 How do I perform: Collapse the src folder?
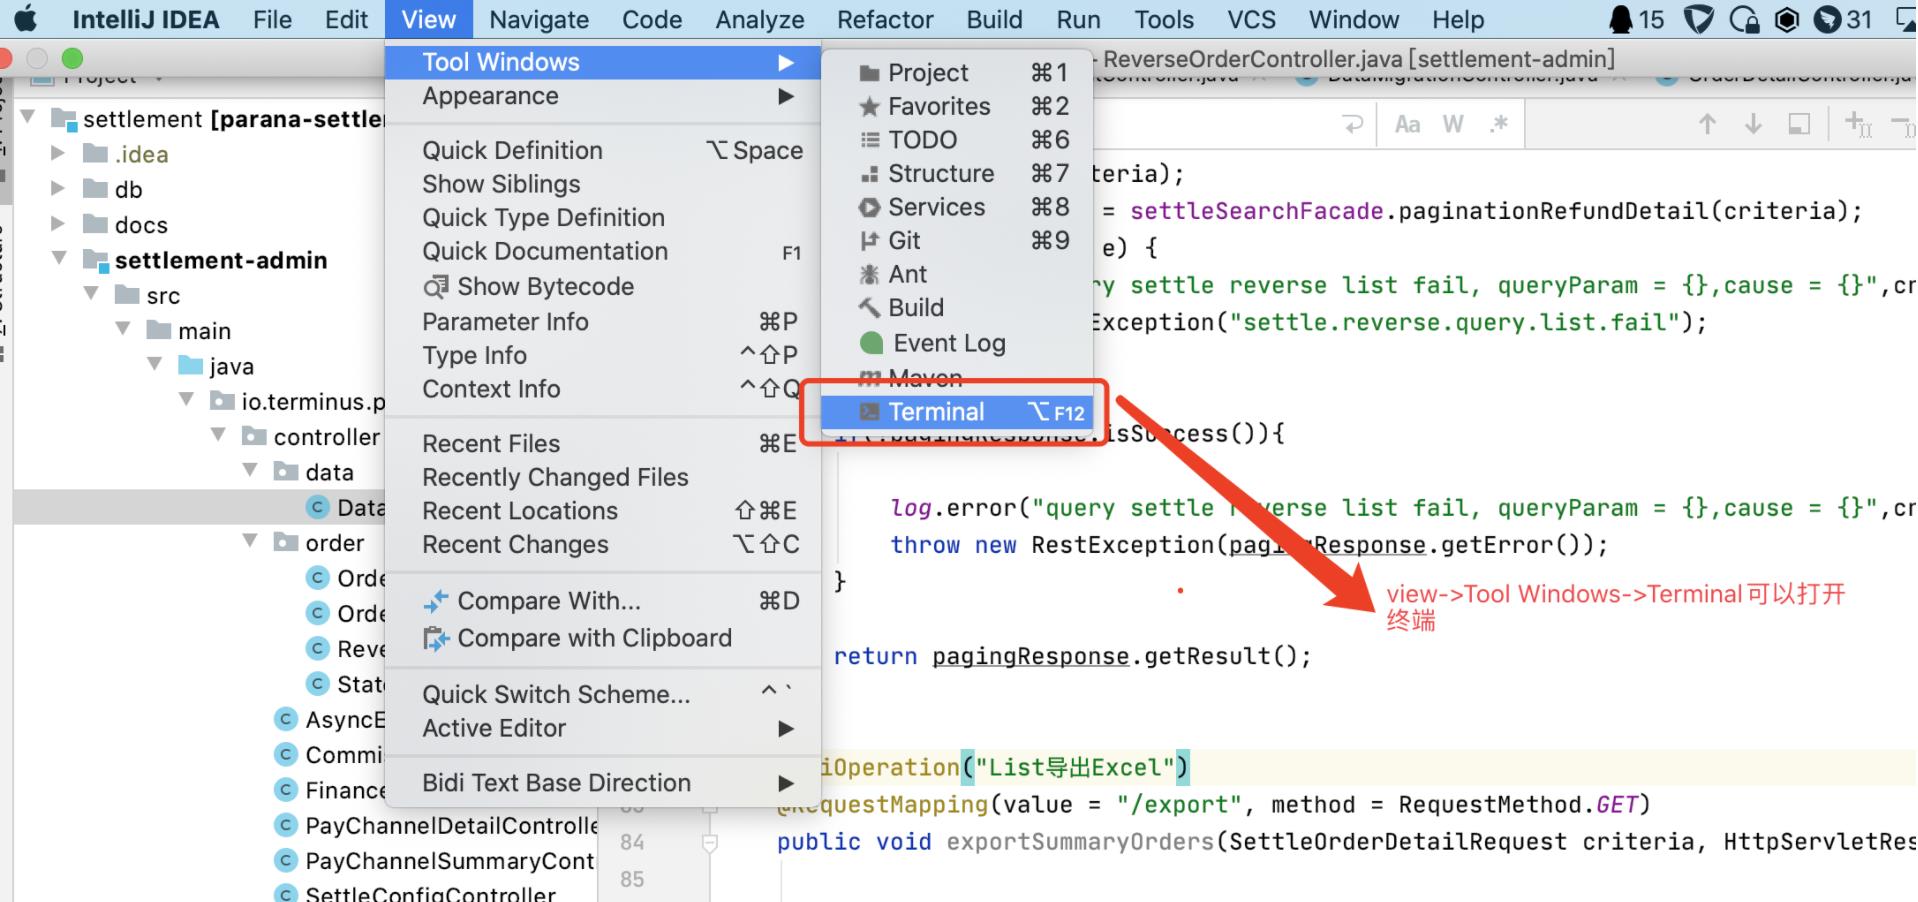click(92, 294)
